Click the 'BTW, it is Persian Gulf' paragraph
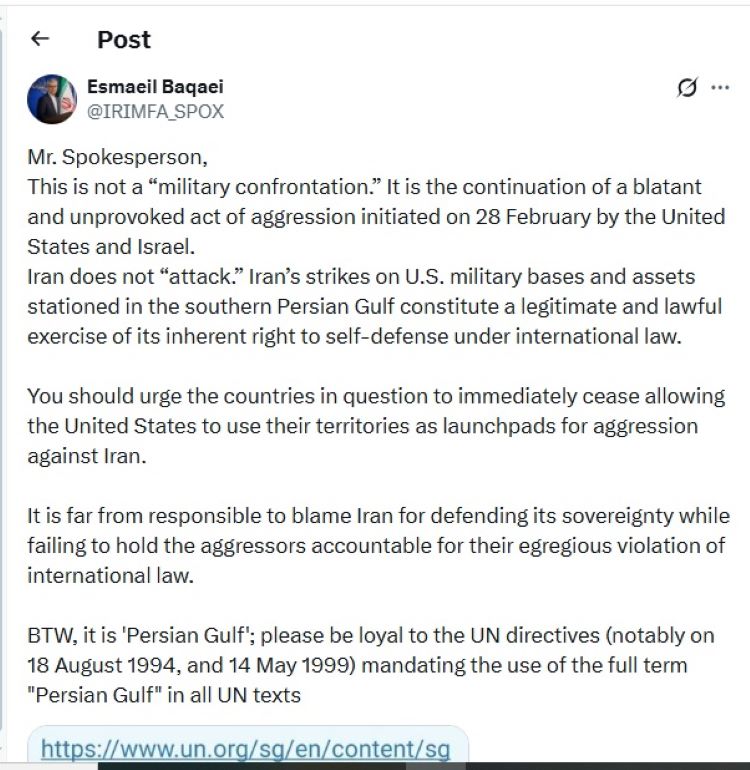The height and width of the screenshot is (770, 750). pyautogui.click(x=371, y=665)
